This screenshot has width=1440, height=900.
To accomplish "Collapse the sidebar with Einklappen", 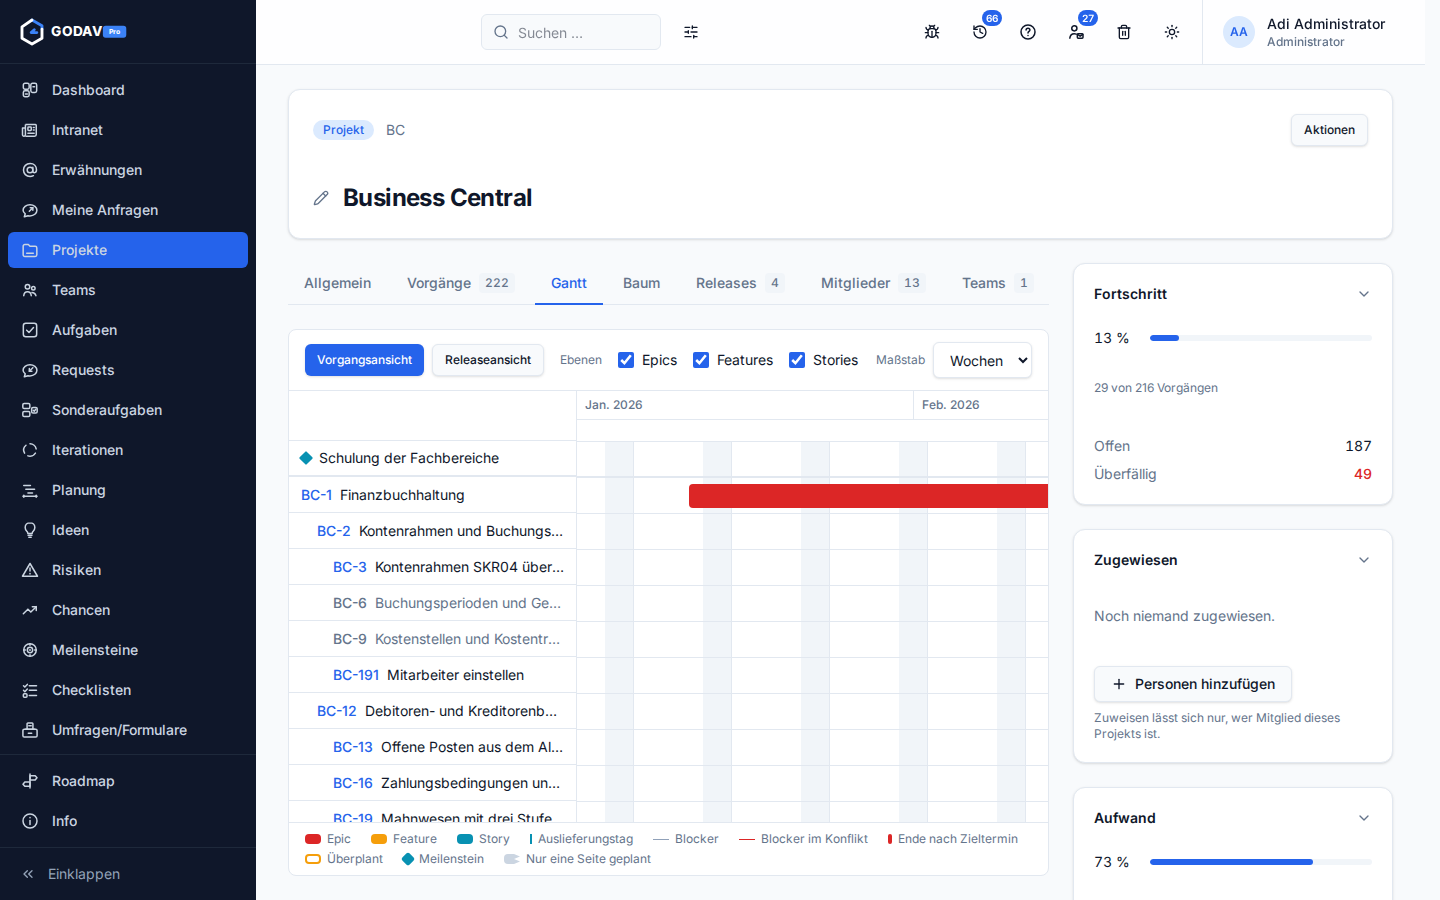I will tap(128, 874).
